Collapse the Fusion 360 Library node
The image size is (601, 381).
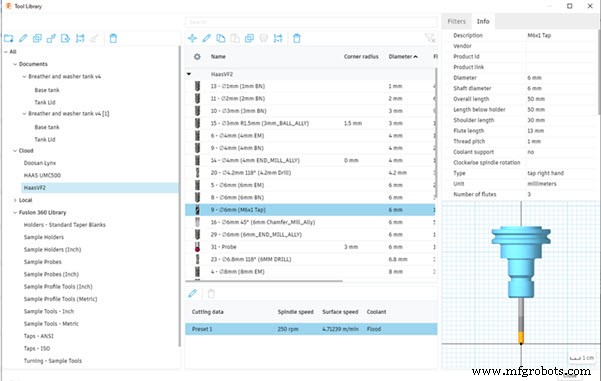point(15,212)
